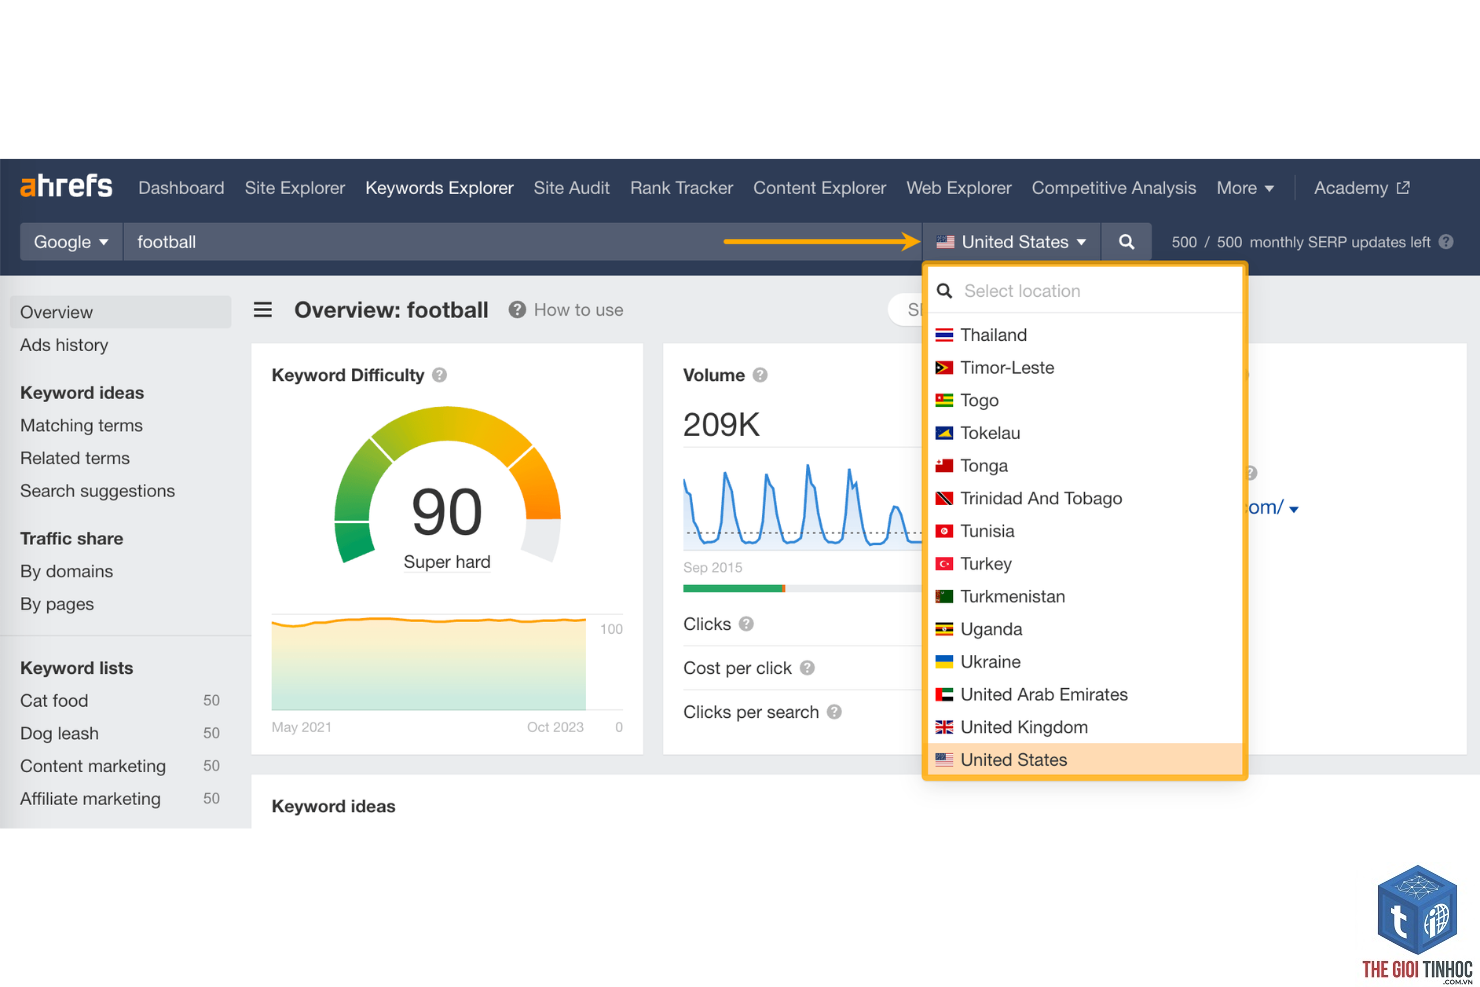Open the Google search engine dropdown
This screenshot has height=987, width=1480.
[x=71, y=242]
